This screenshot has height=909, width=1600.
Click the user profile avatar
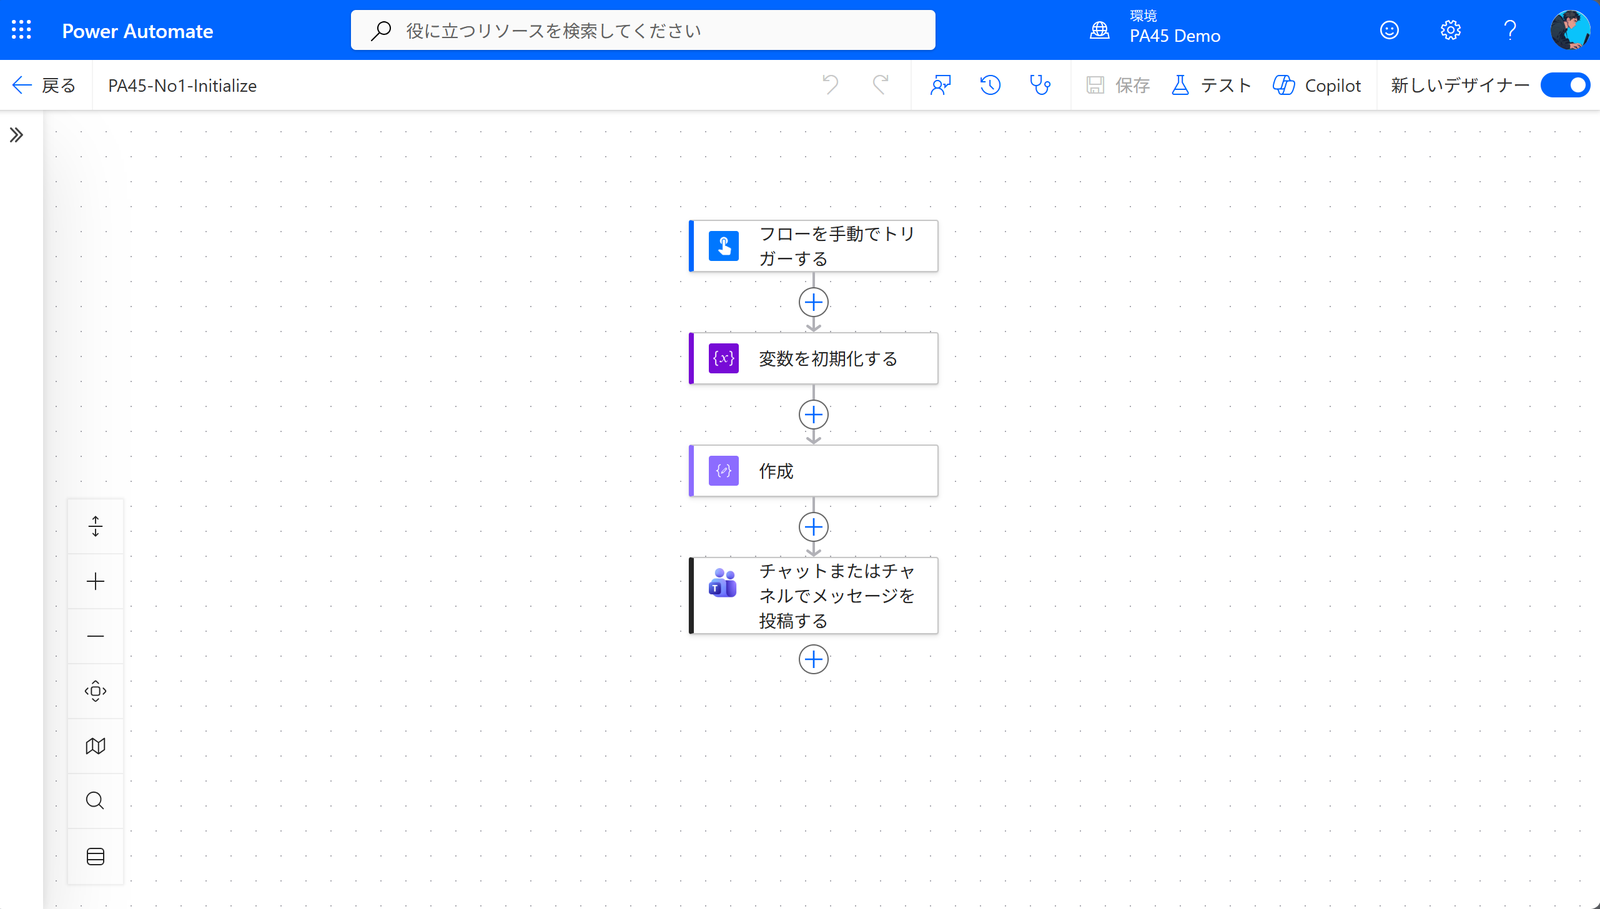[1570, 30]
